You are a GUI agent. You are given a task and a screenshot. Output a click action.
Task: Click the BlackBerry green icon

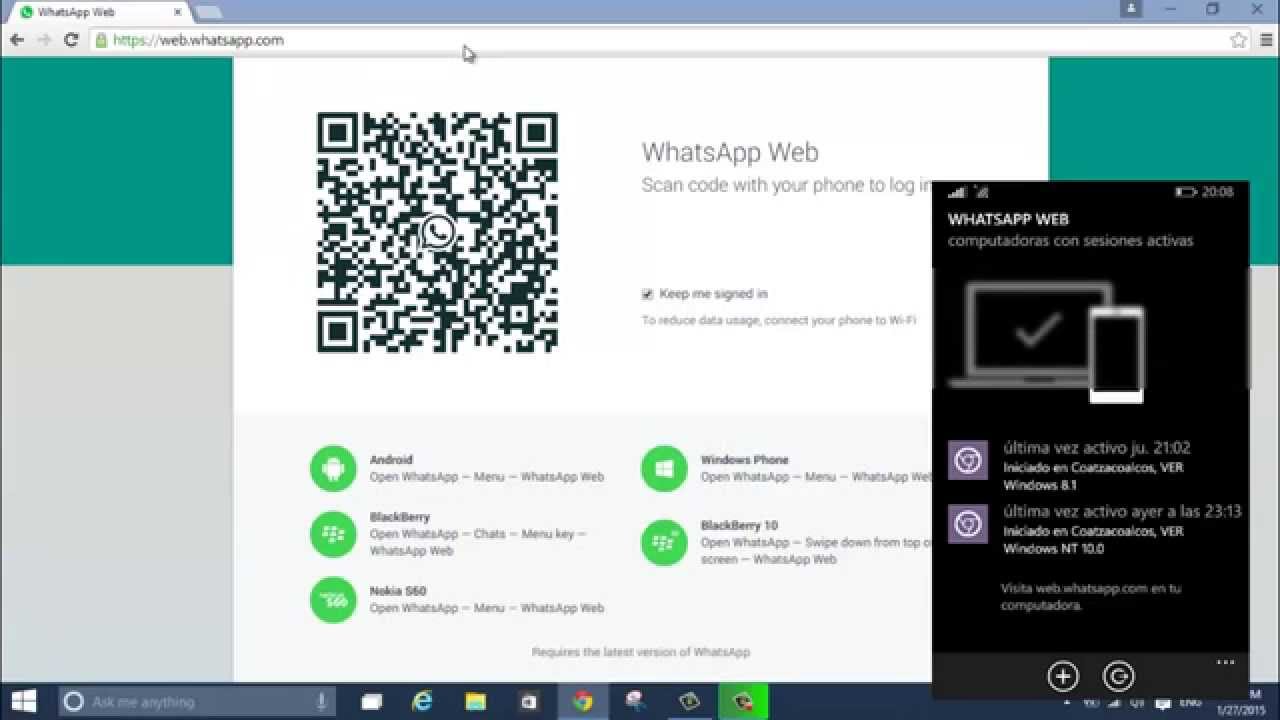point(333,534)
